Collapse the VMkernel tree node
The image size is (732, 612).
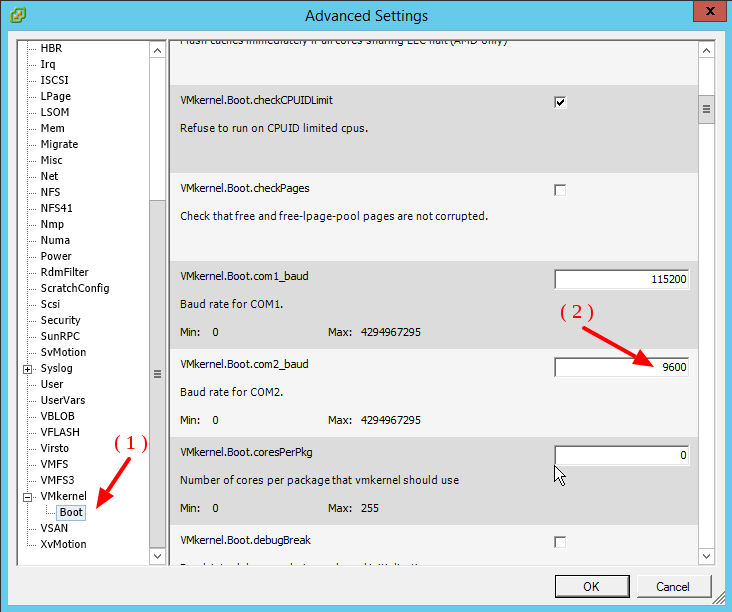click(27, 497)
